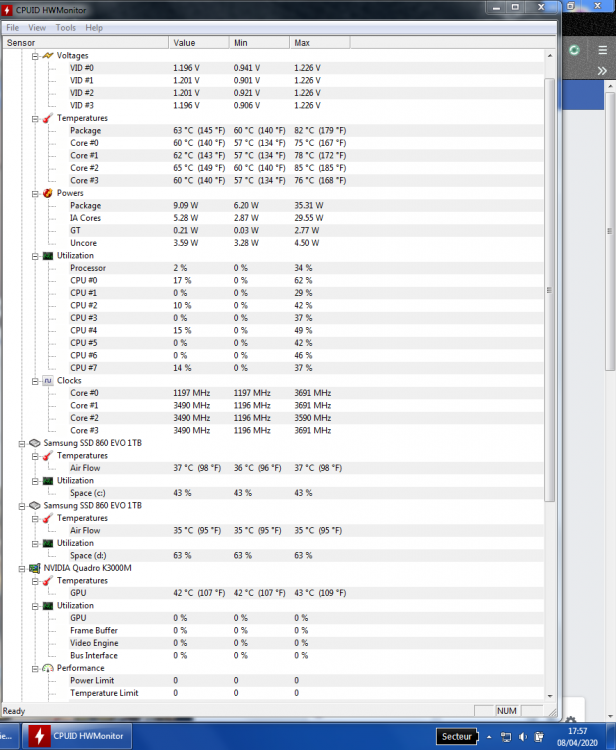Open the Help menu
Screen dimensions: 616x750
pos(94,28)
